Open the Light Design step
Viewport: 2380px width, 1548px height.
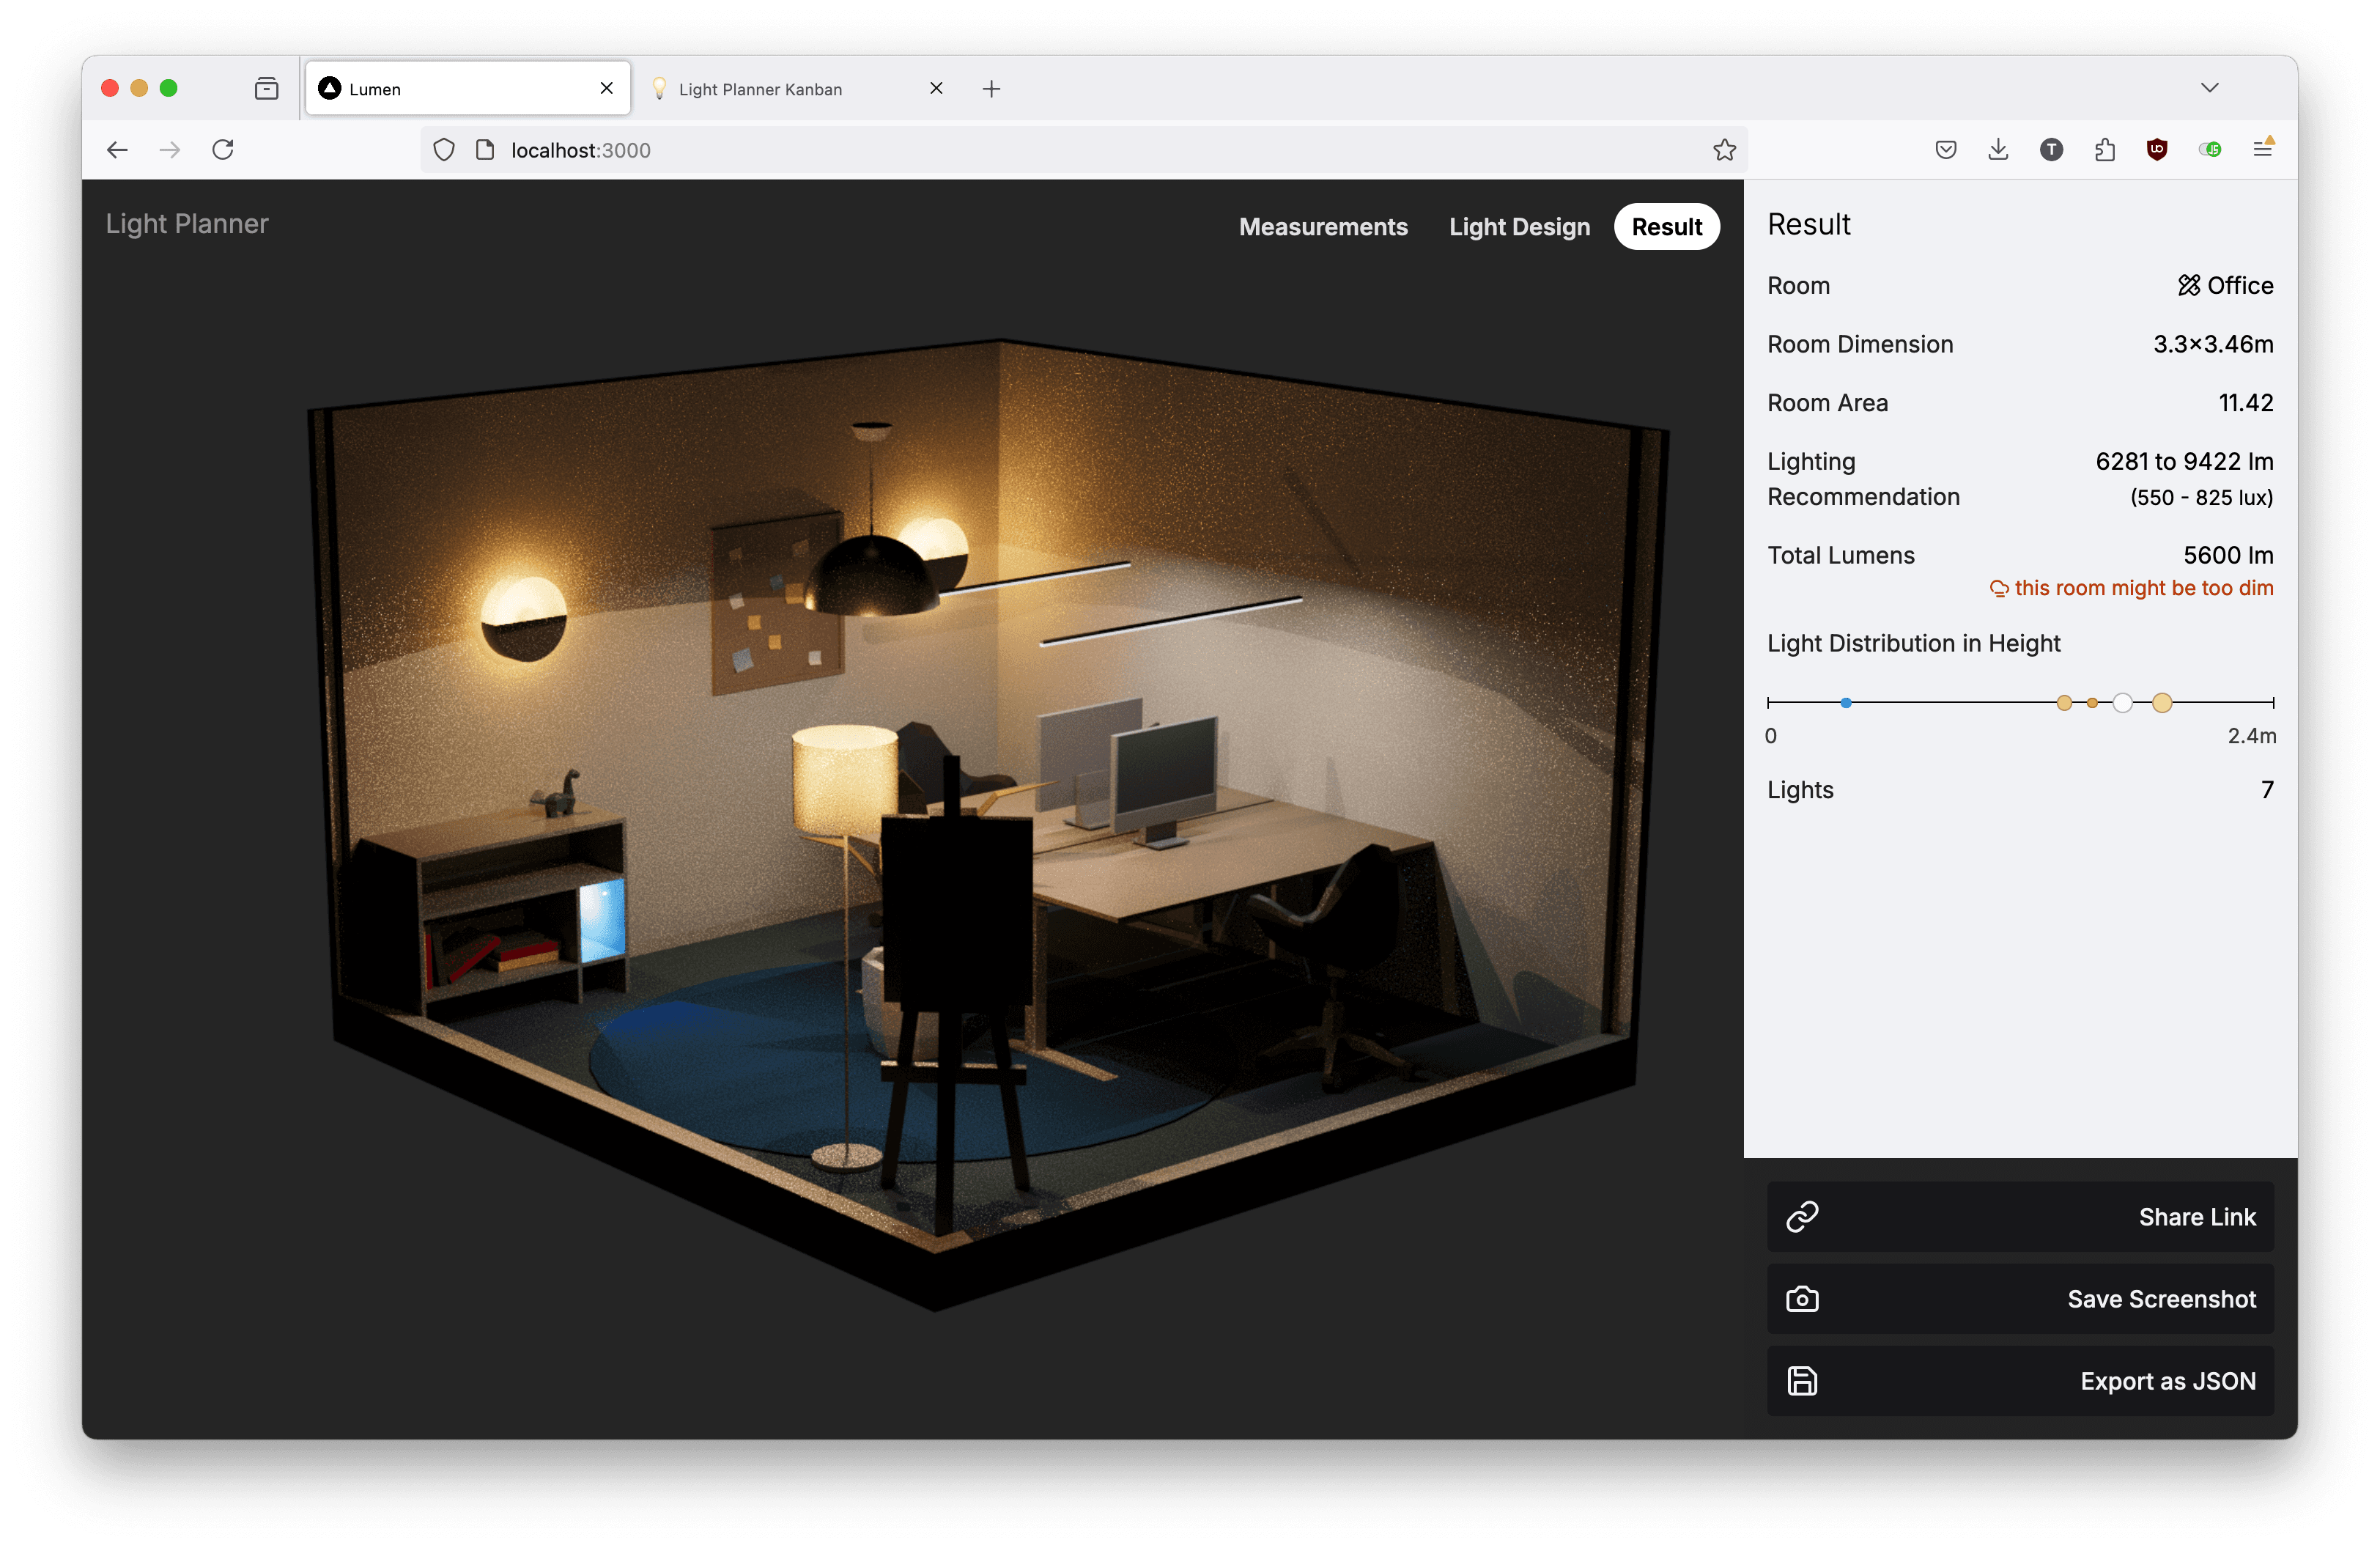1518,227
